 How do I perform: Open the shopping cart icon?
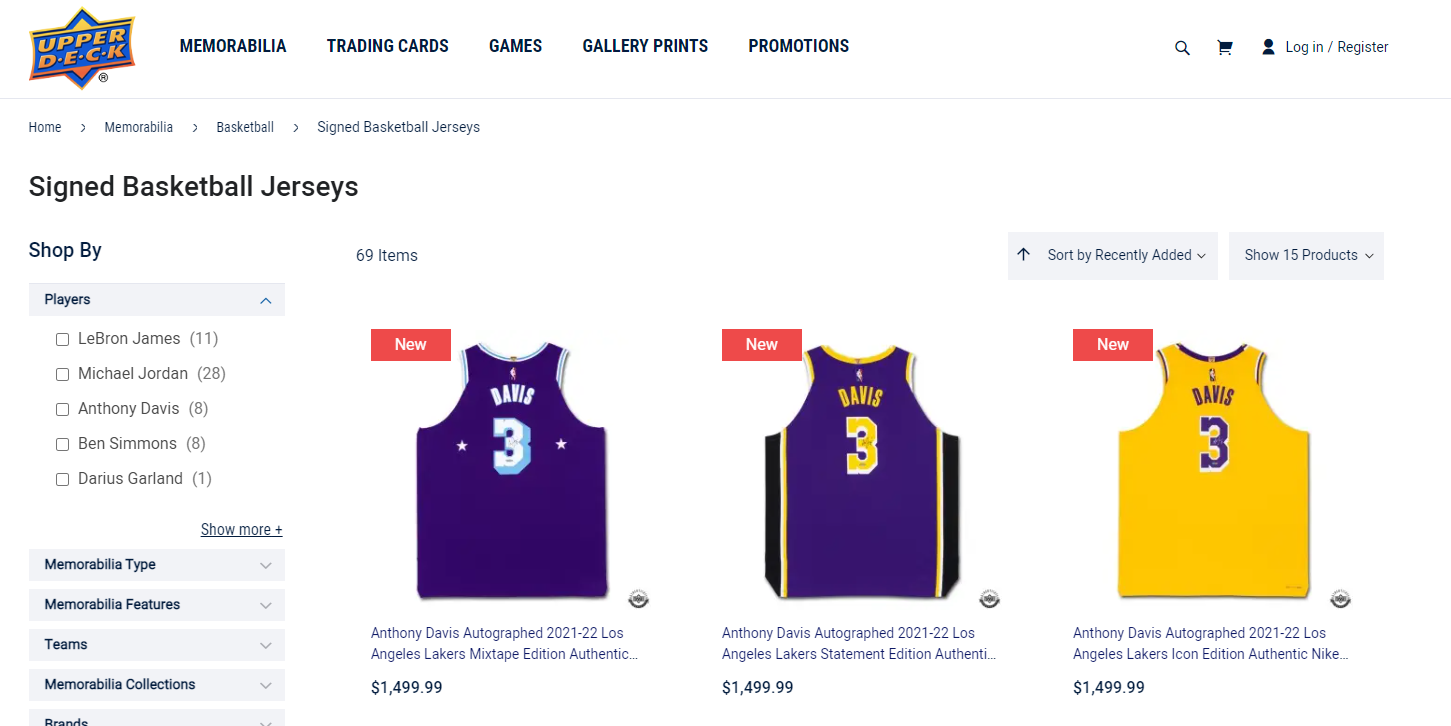pos(1224,48)
